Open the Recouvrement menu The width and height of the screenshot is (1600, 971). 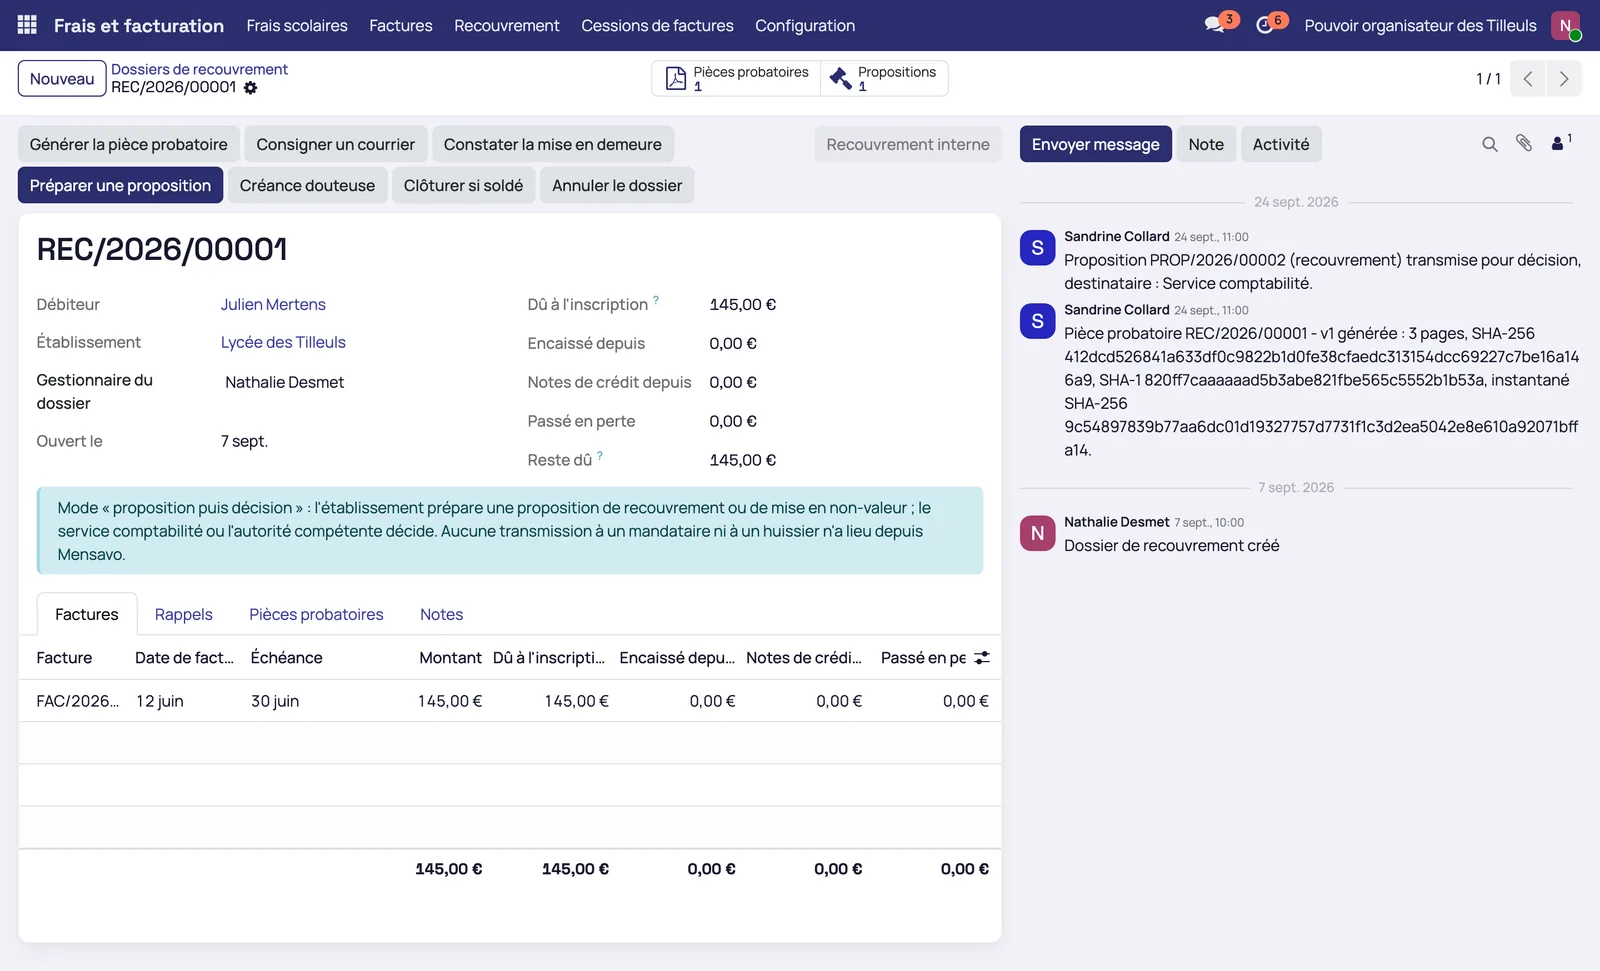pos(507,25)
